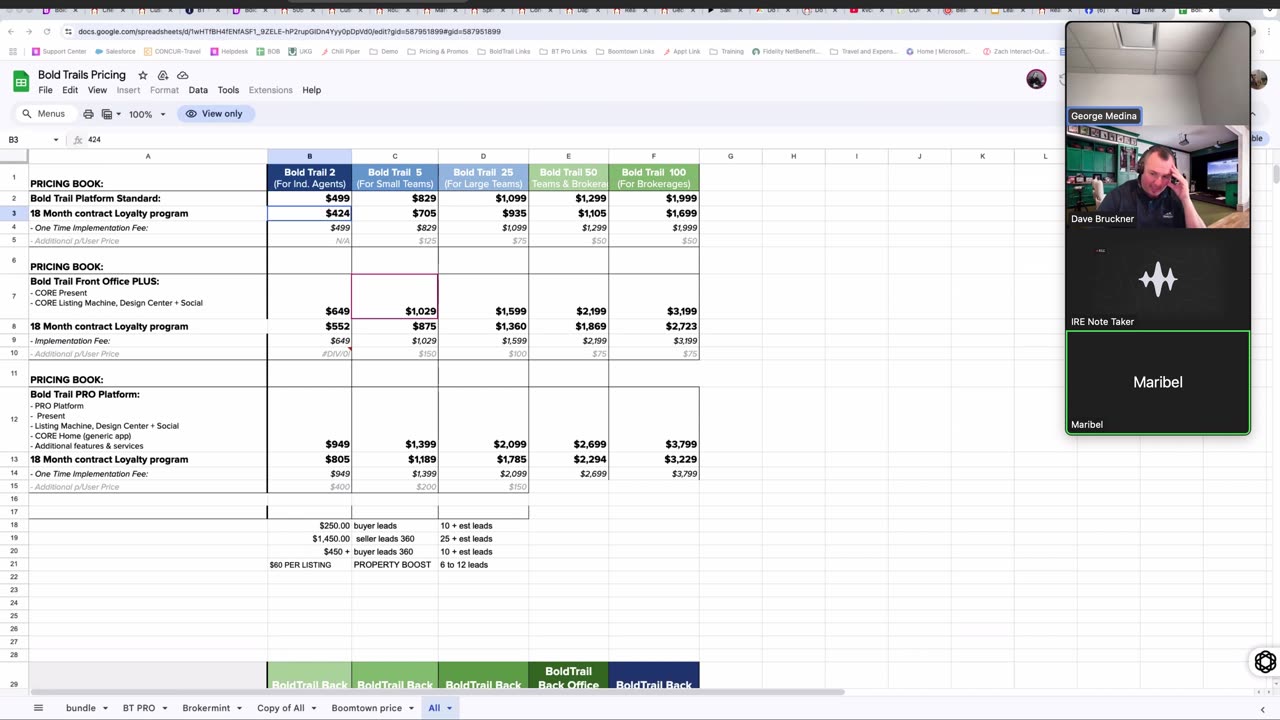The image size is (1280, 720).
Task: Switch to the Brokermint sheet tab
Action: [x=206, y=708]
